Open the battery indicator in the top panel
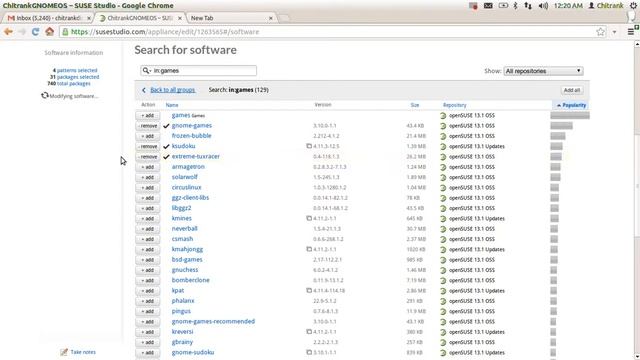This screenshot has width=640, height=360. point(503,6)
